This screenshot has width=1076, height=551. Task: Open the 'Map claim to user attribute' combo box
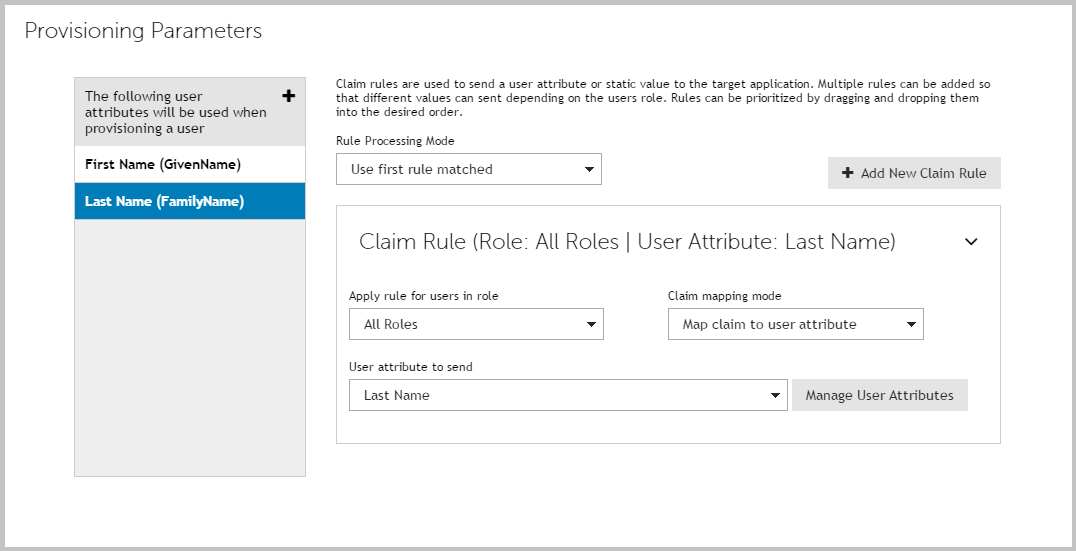point(795,324)
